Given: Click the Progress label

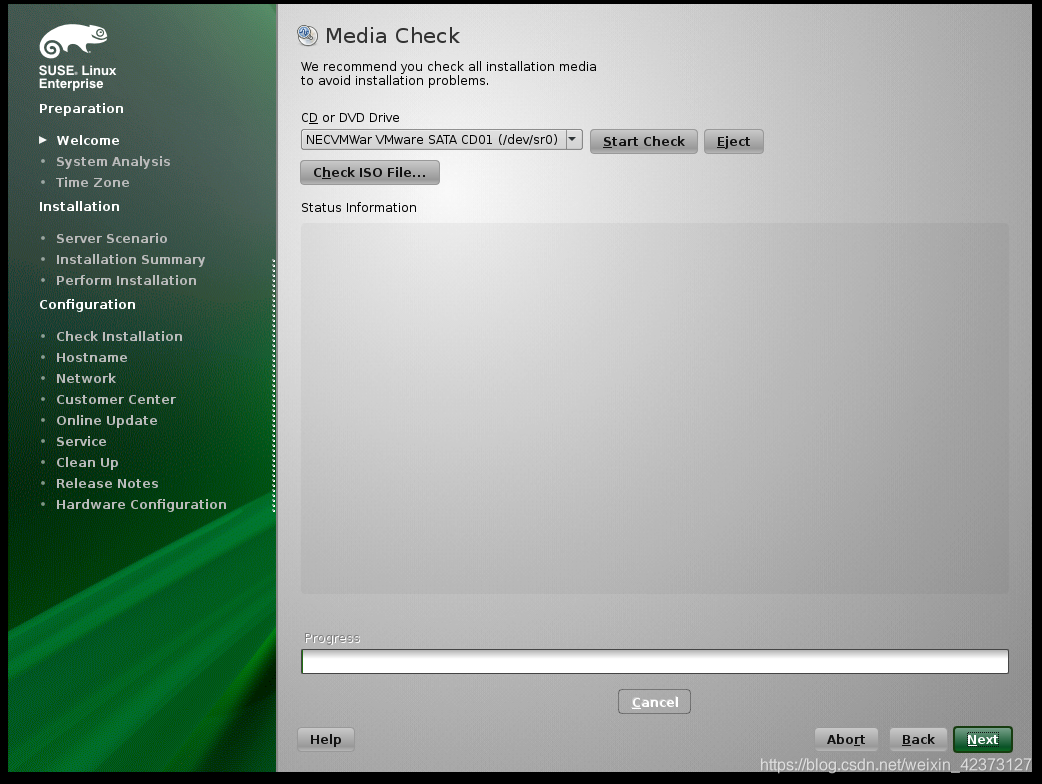Looking at the screenshot, I should pos(332,638).
